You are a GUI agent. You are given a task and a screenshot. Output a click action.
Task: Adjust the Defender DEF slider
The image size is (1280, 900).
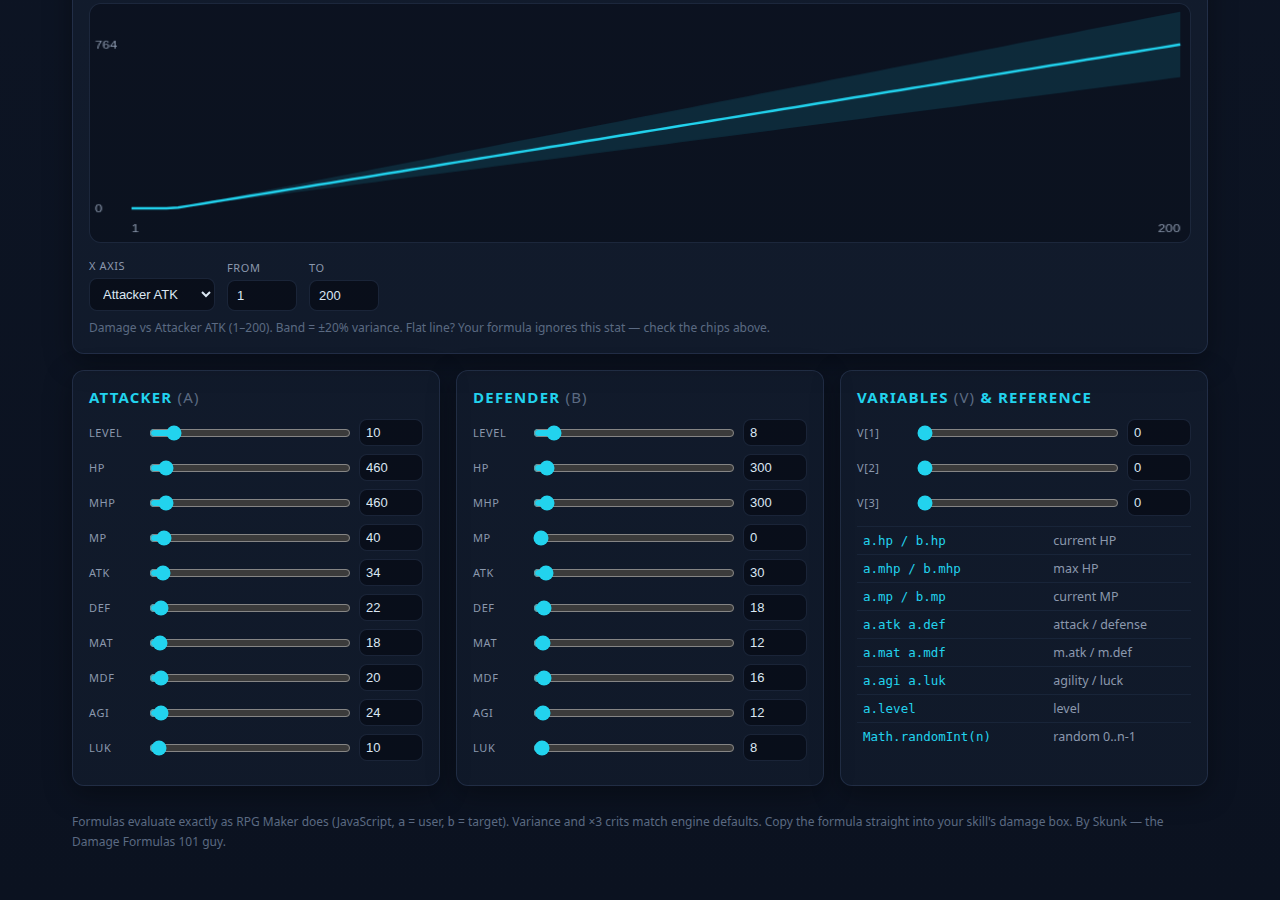634,608
